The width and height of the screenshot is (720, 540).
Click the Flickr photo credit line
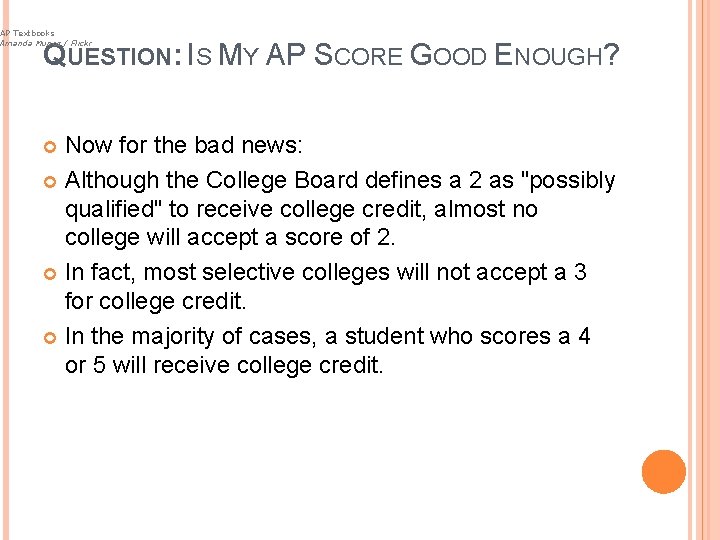click(x=46, y=43)
